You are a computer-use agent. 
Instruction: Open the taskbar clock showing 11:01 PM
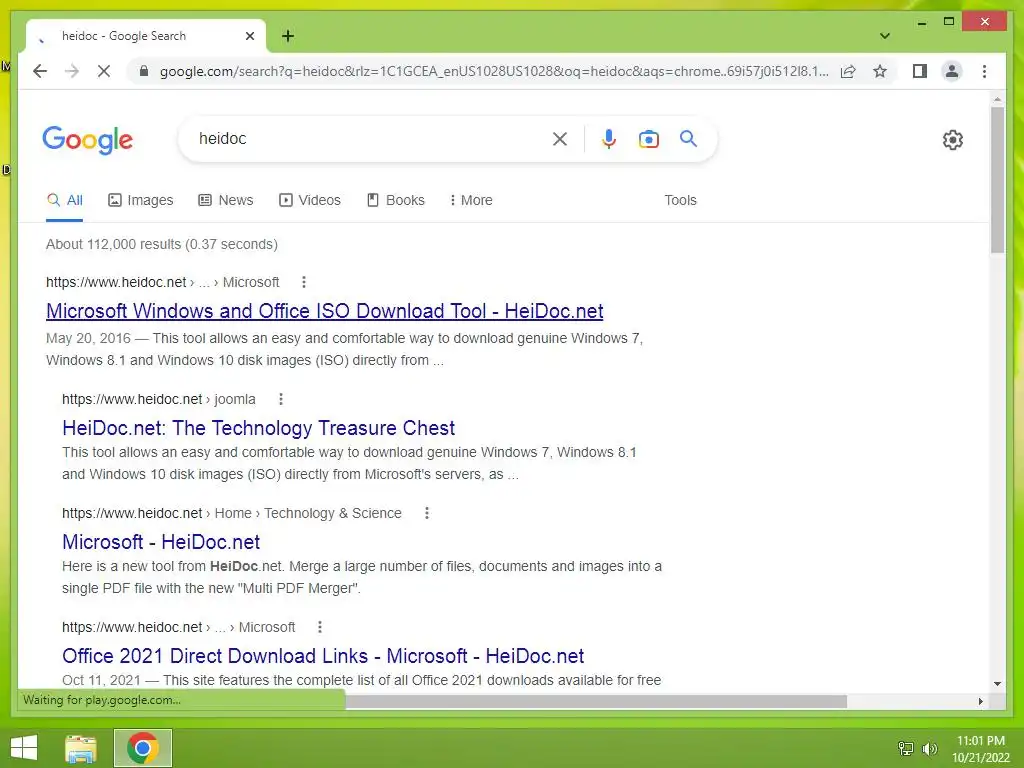pos(980,749)
